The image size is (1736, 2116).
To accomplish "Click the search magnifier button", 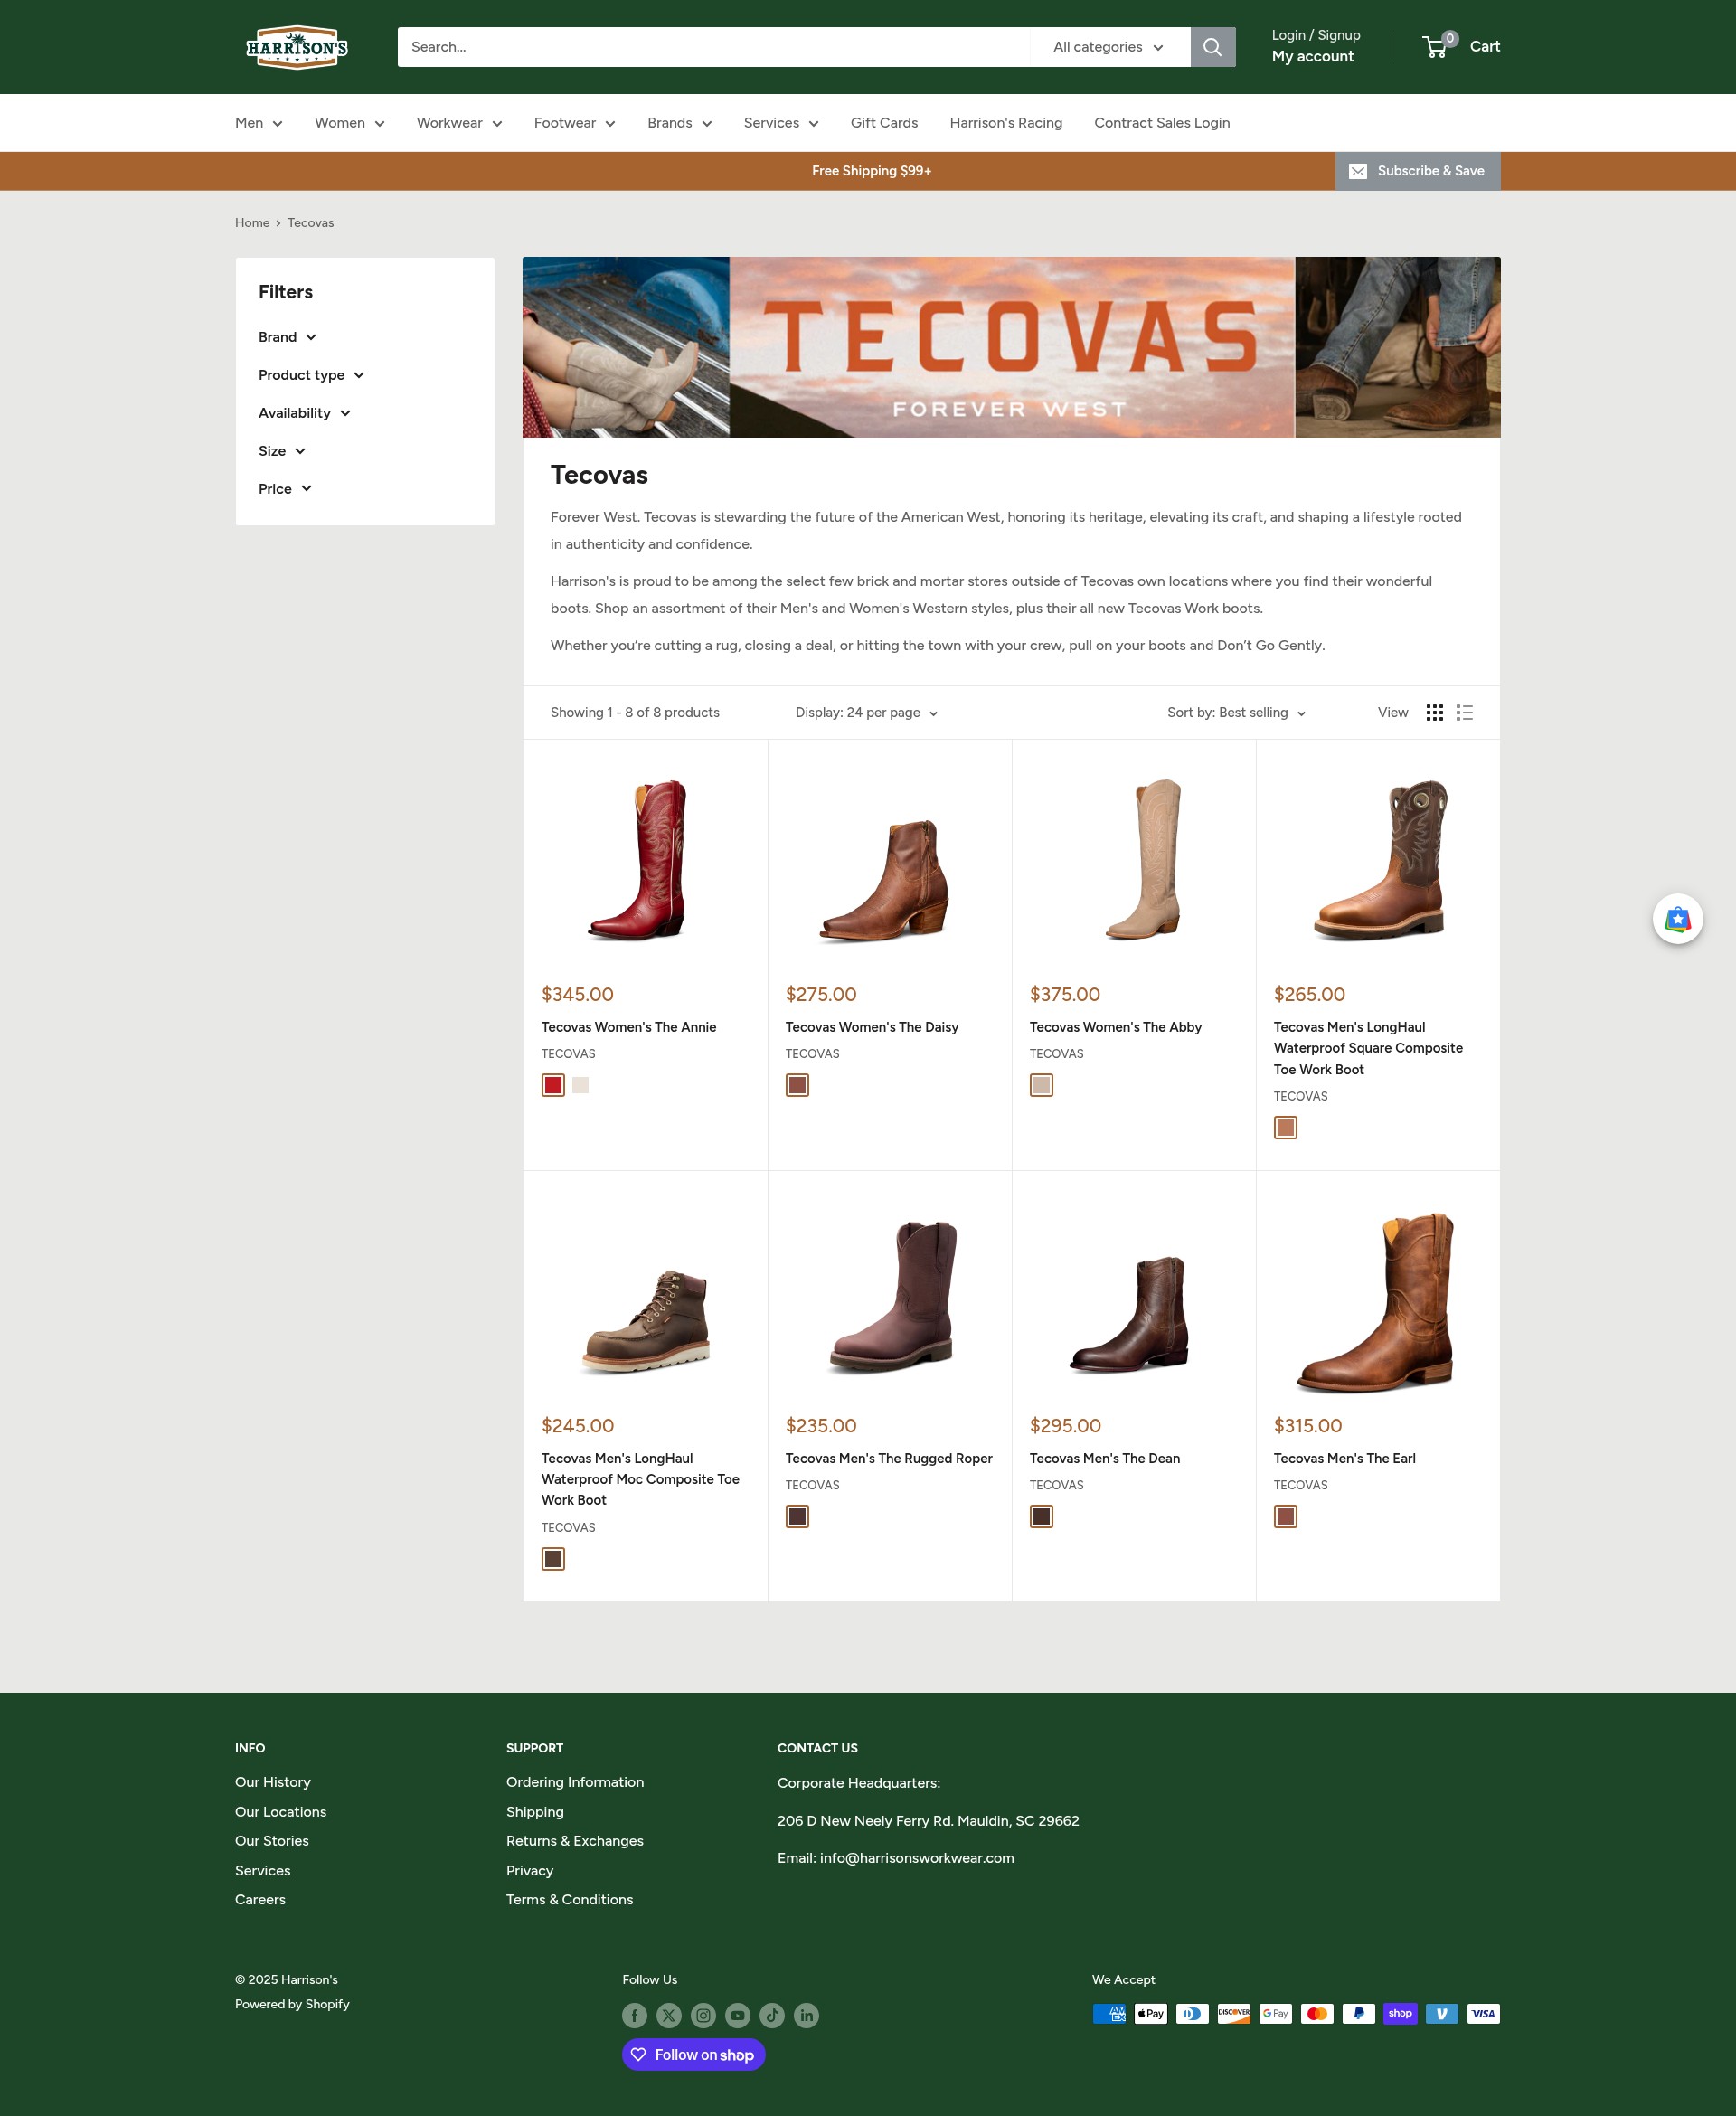I will [1212, 47].
